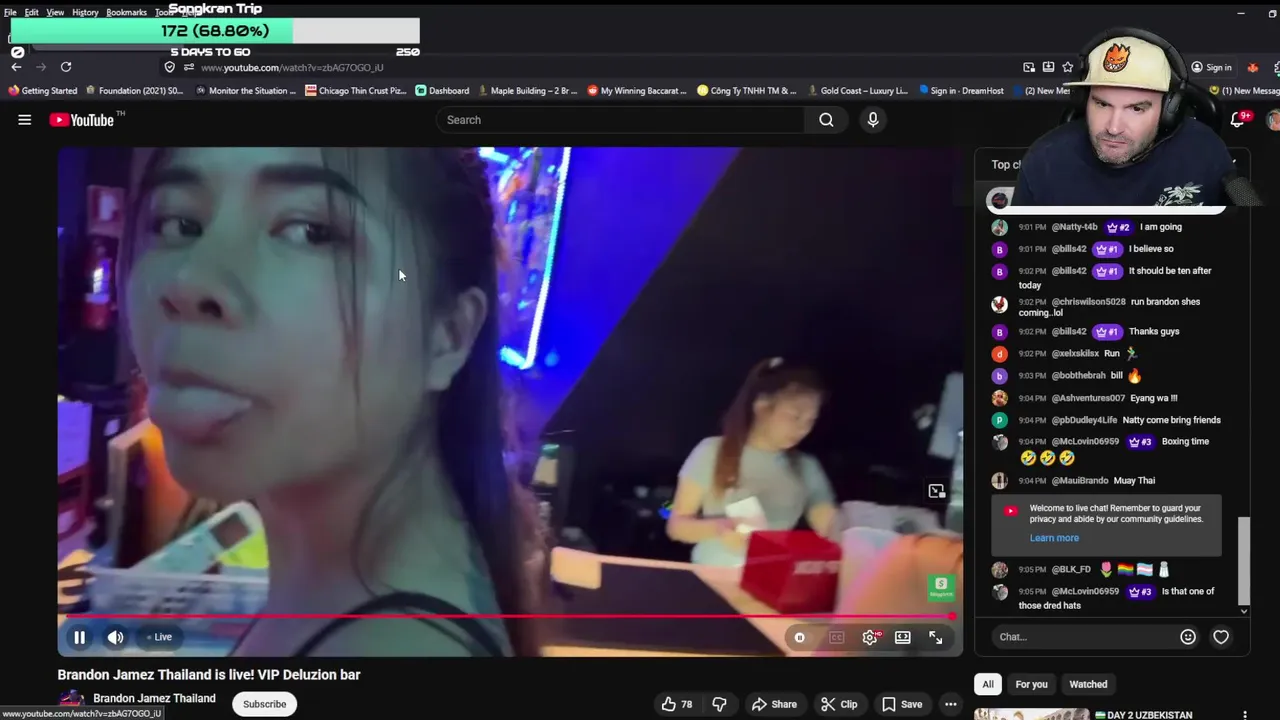Open video settings gear

(x=870, y=637)
